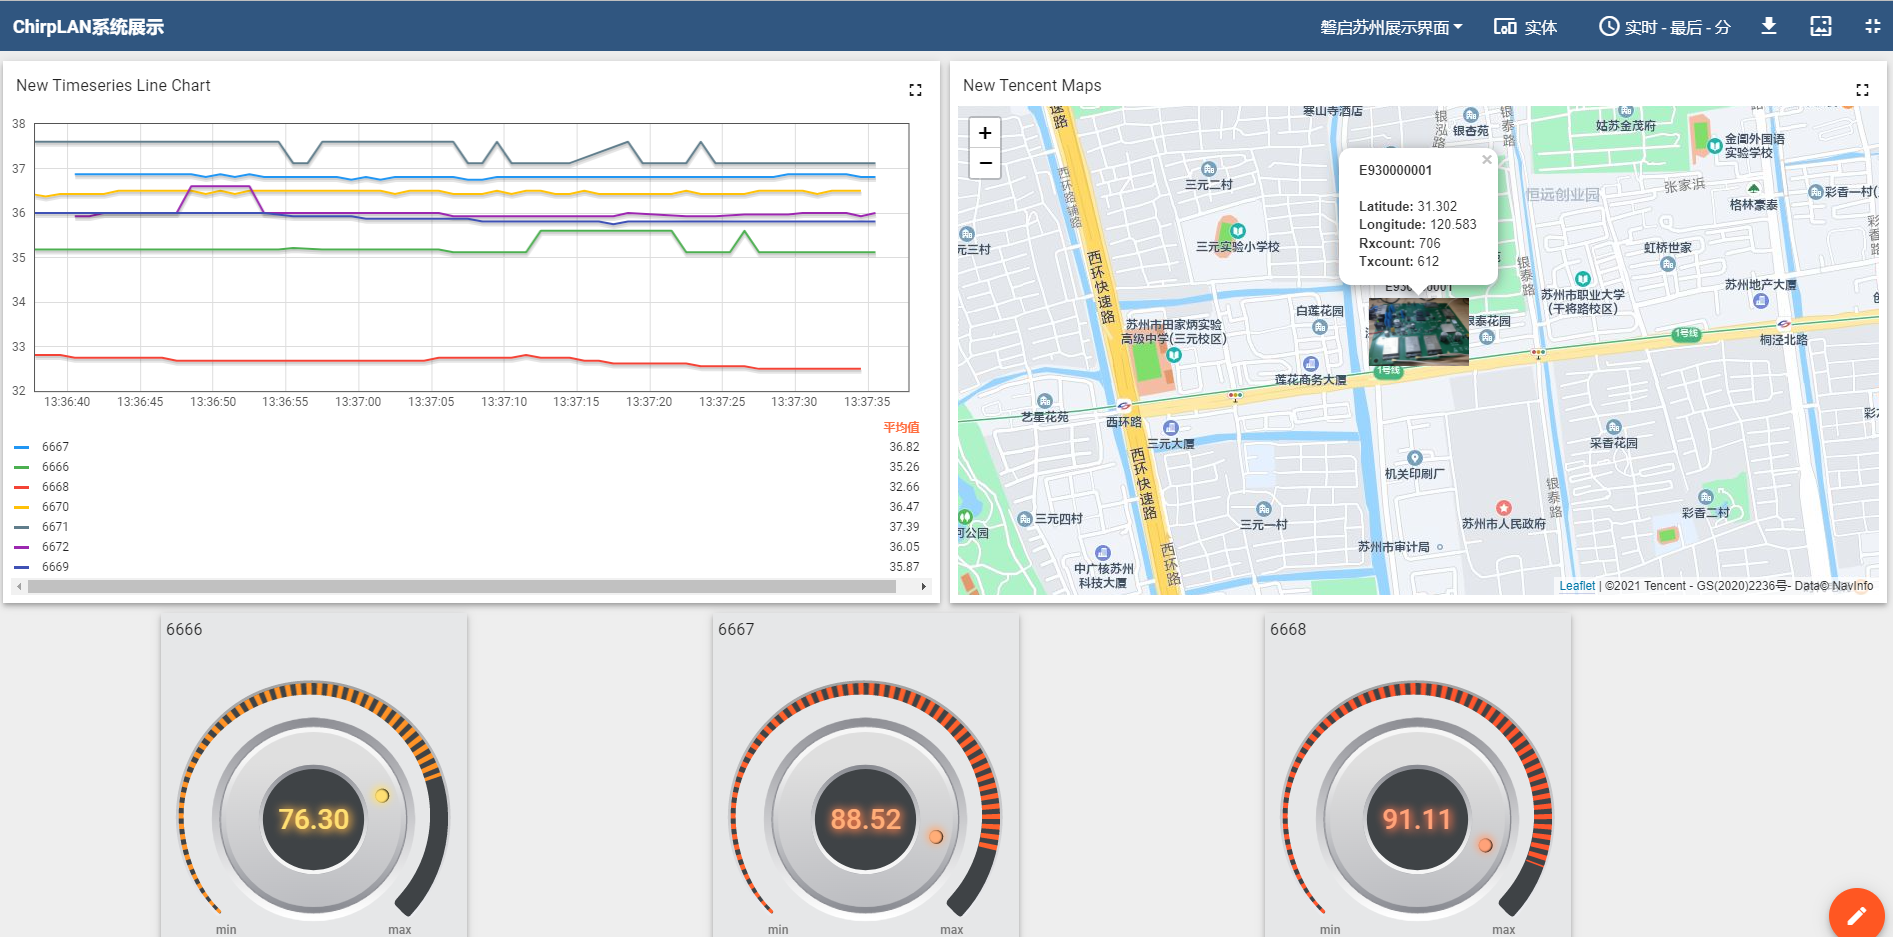
Task: Click the 机关印刷厂 location pin on map
Action: [1414, 459]
